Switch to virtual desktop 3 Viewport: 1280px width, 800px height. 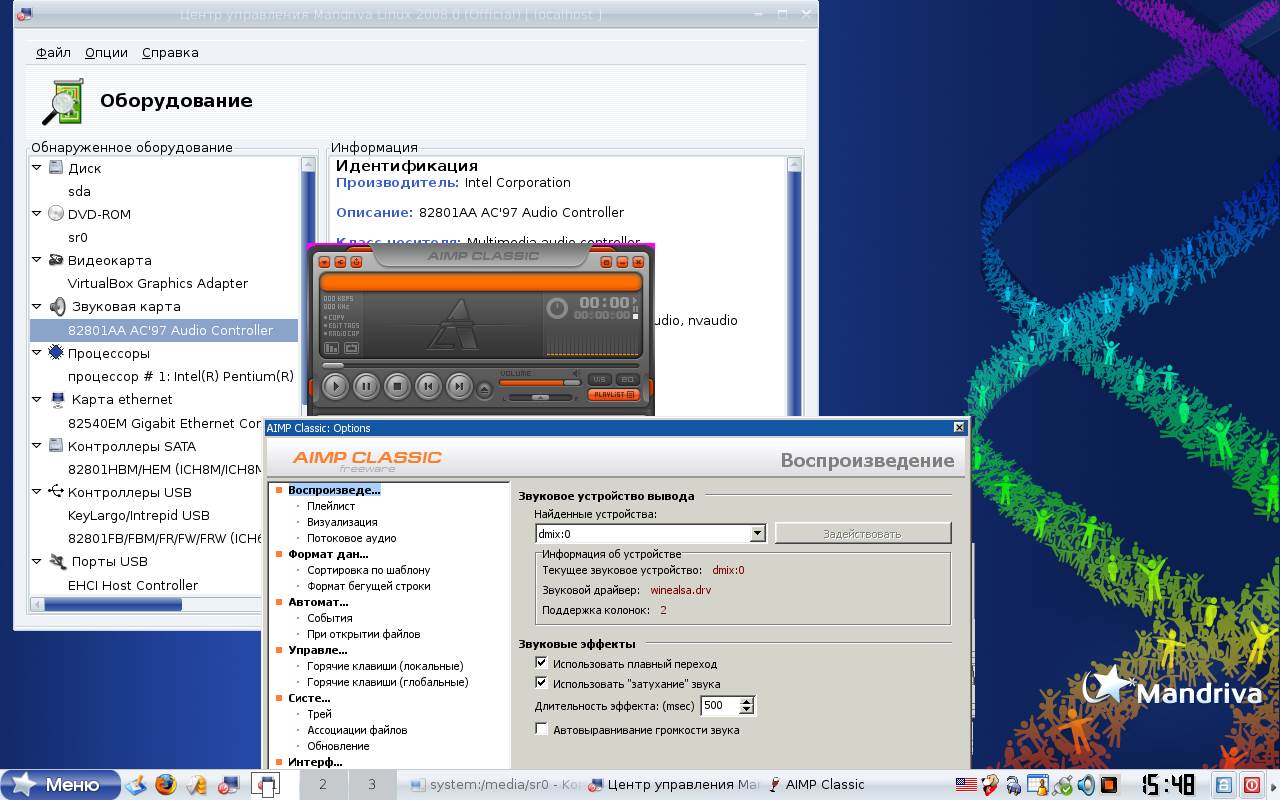pyautogui.click(x=372, y=785)
